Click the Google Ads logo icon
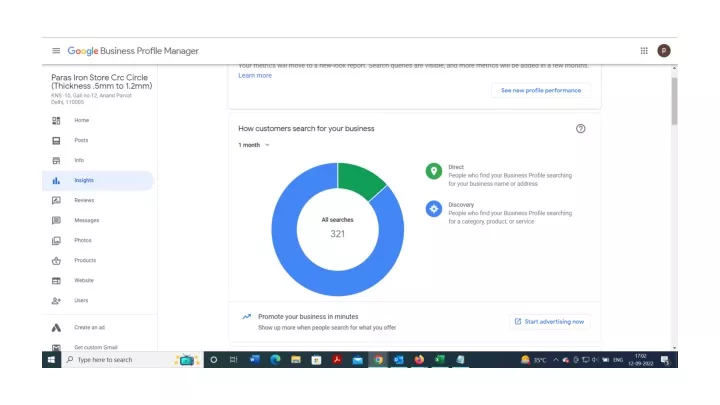 click(x=56, y=328)
